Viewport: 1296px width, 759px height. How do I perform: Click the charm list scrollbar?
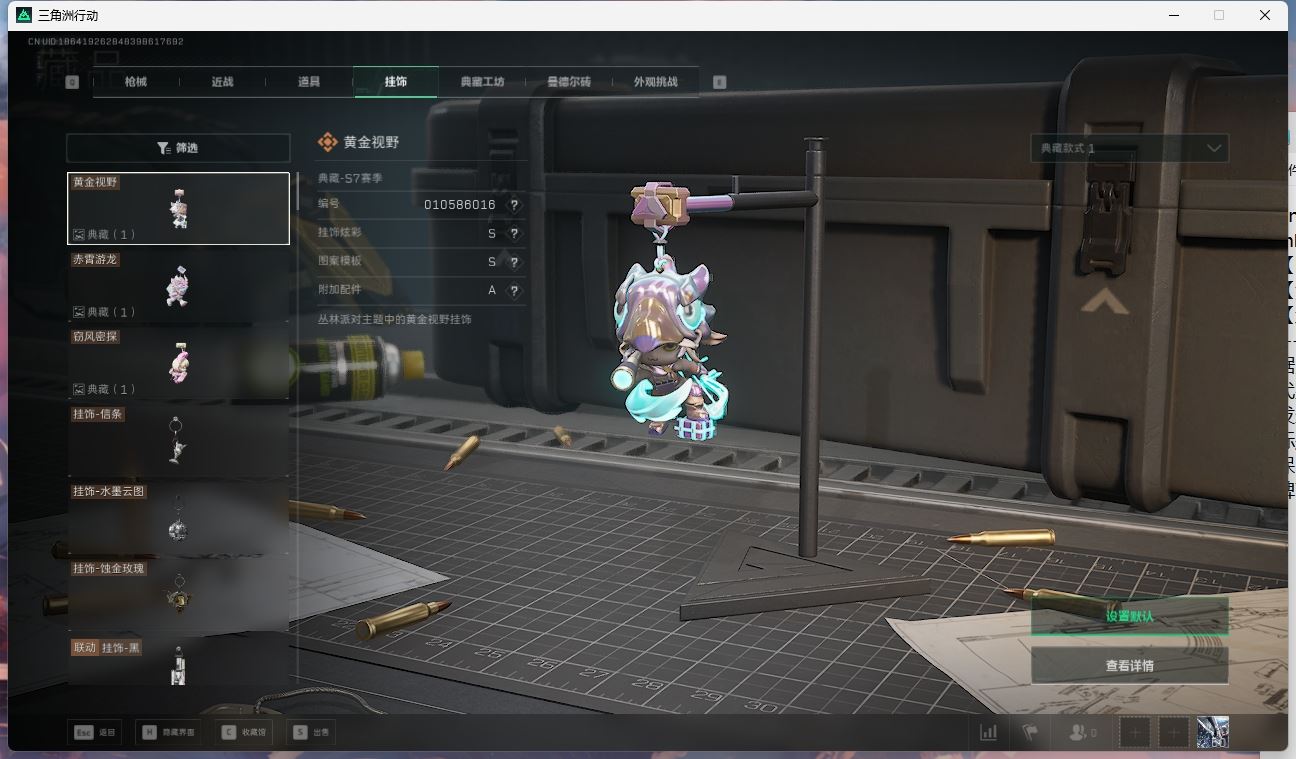pos(297,190)
